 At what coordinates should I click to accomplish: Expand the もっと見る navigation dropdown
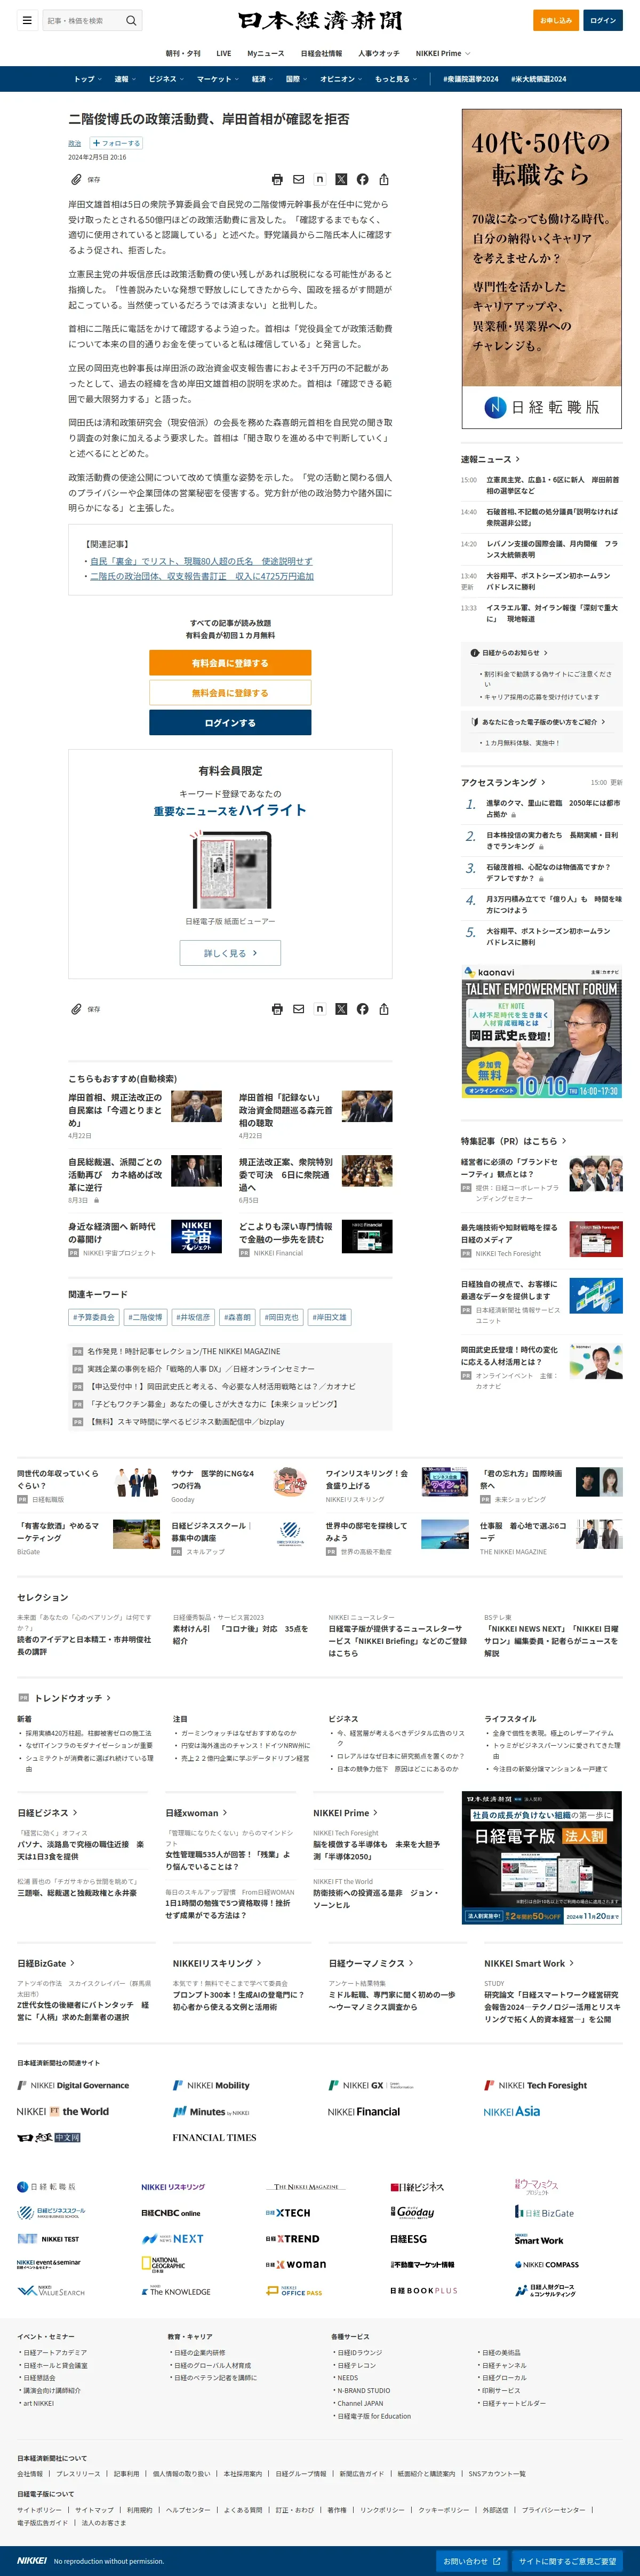point(396,79)
